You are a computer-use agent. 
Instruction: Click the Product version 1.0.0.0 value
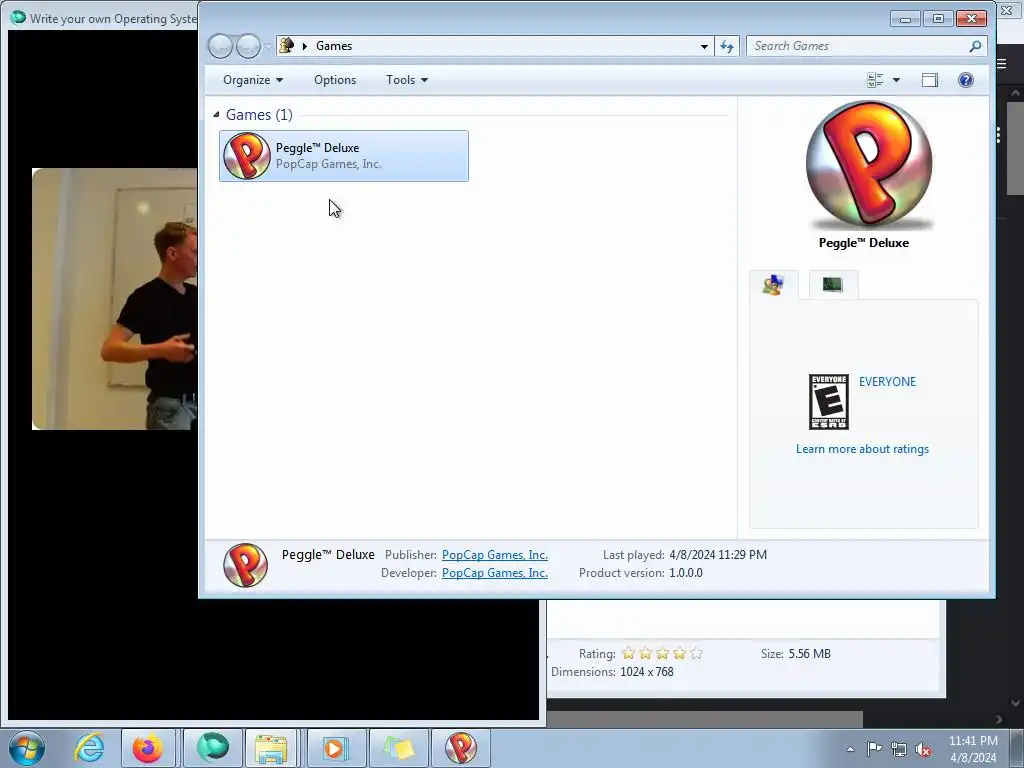(686, 573)
